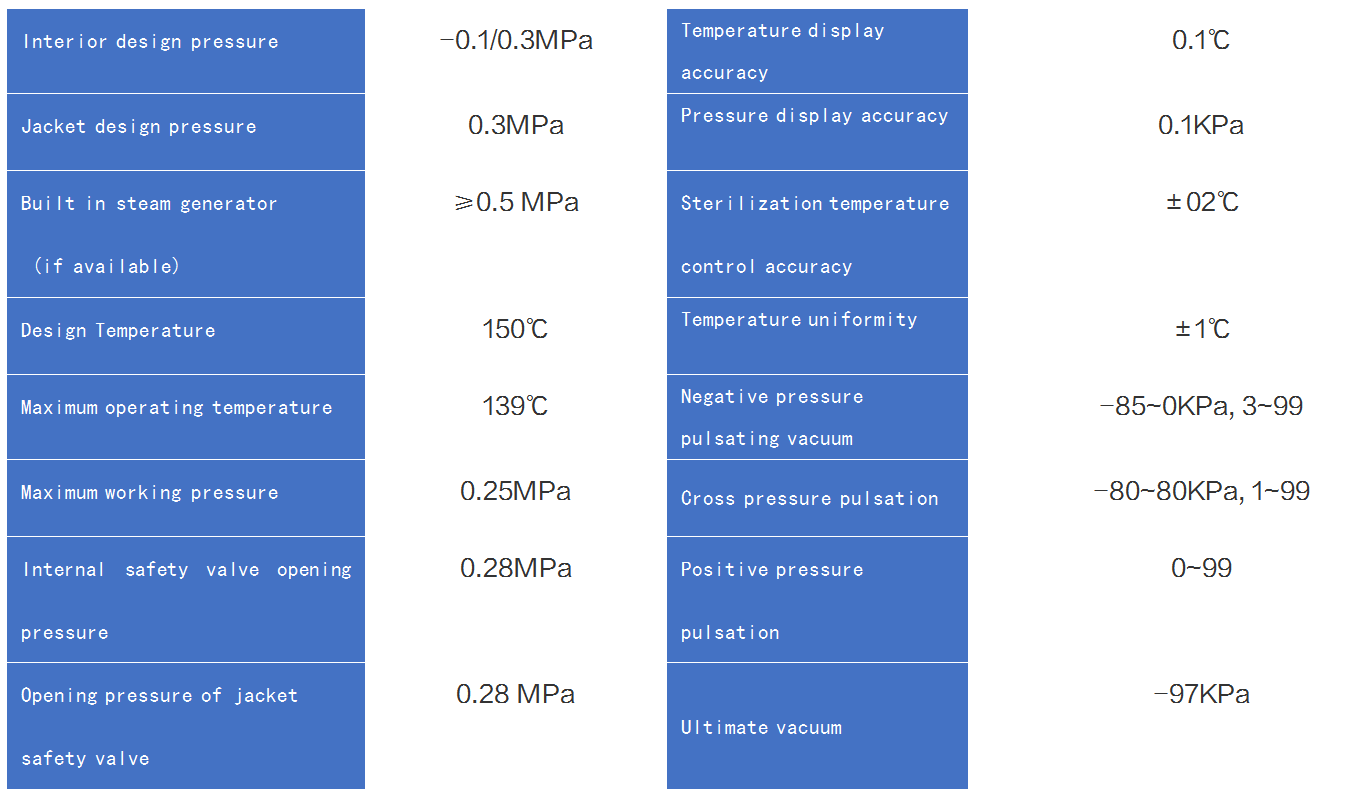This screenshot has height=801, width=1355.
Task: Click the 150℃ design temperature value
Action: [x=515, y=329]
